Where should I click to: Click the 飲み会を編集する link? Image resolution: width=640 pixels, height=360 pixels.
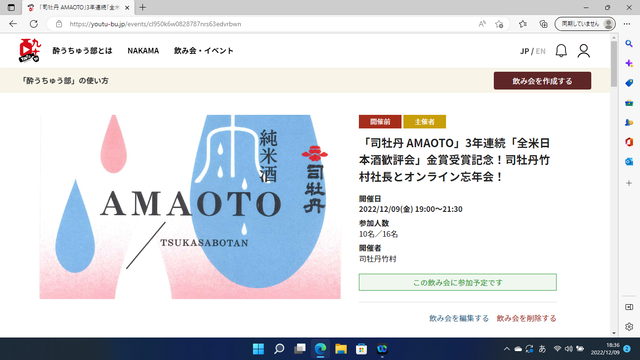[459, 318]
